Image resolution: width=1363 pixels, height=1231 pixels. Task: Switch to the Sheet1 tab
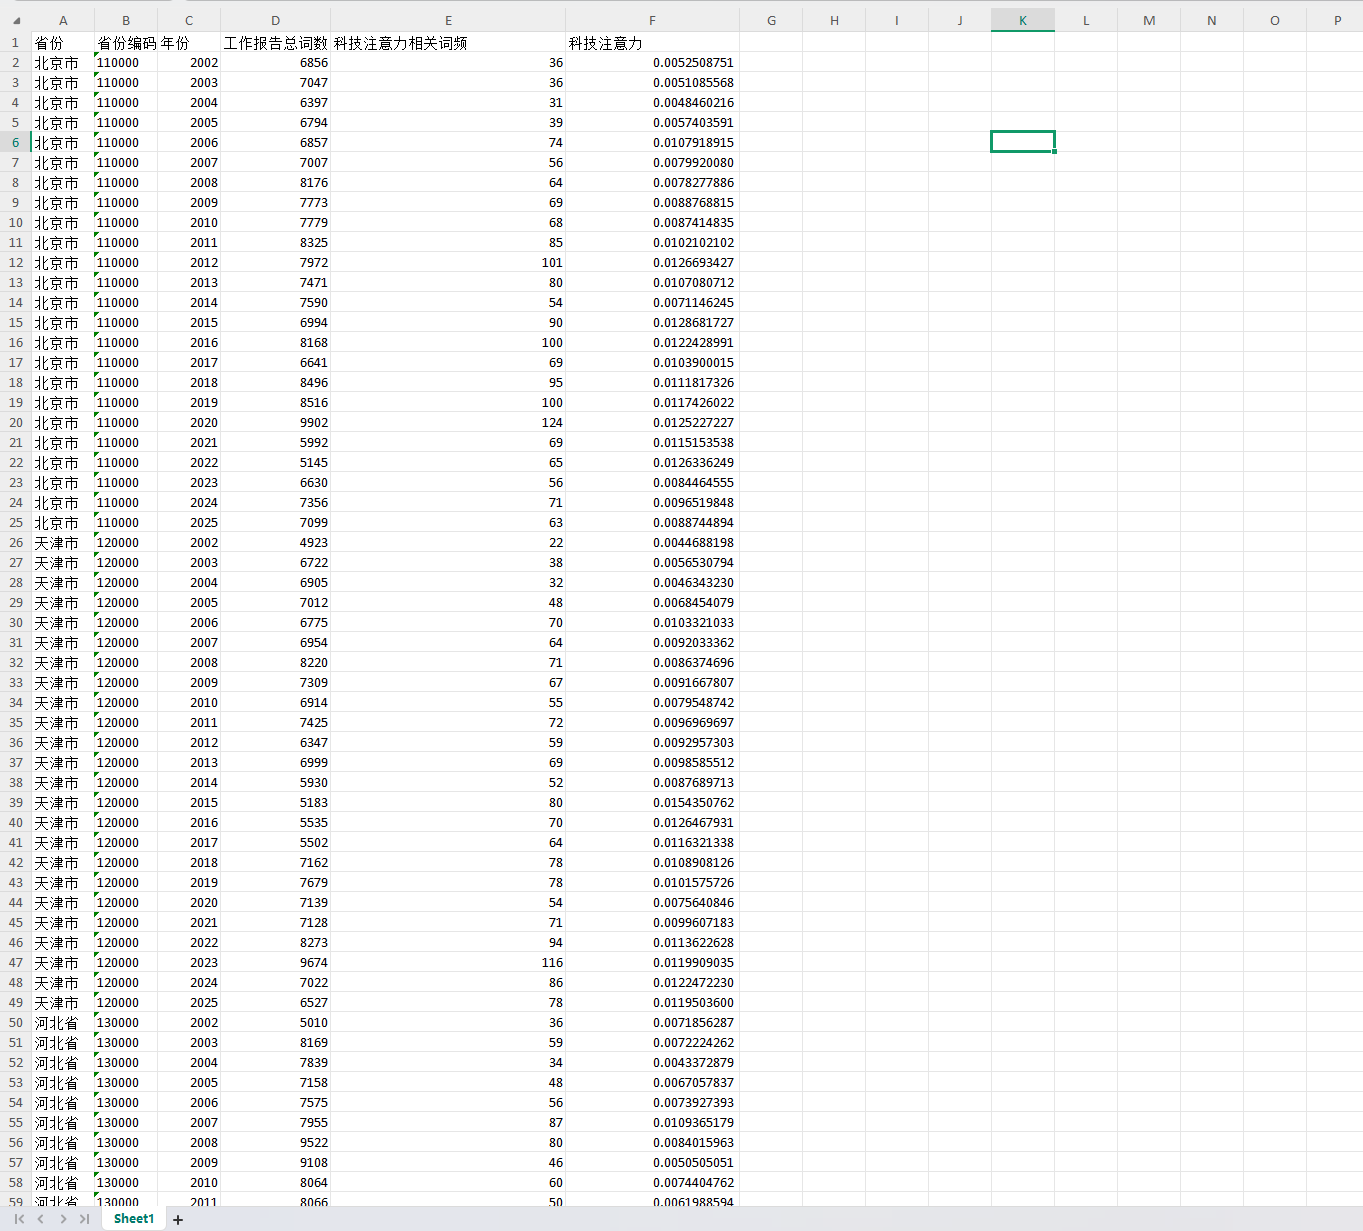[134, 1219]
